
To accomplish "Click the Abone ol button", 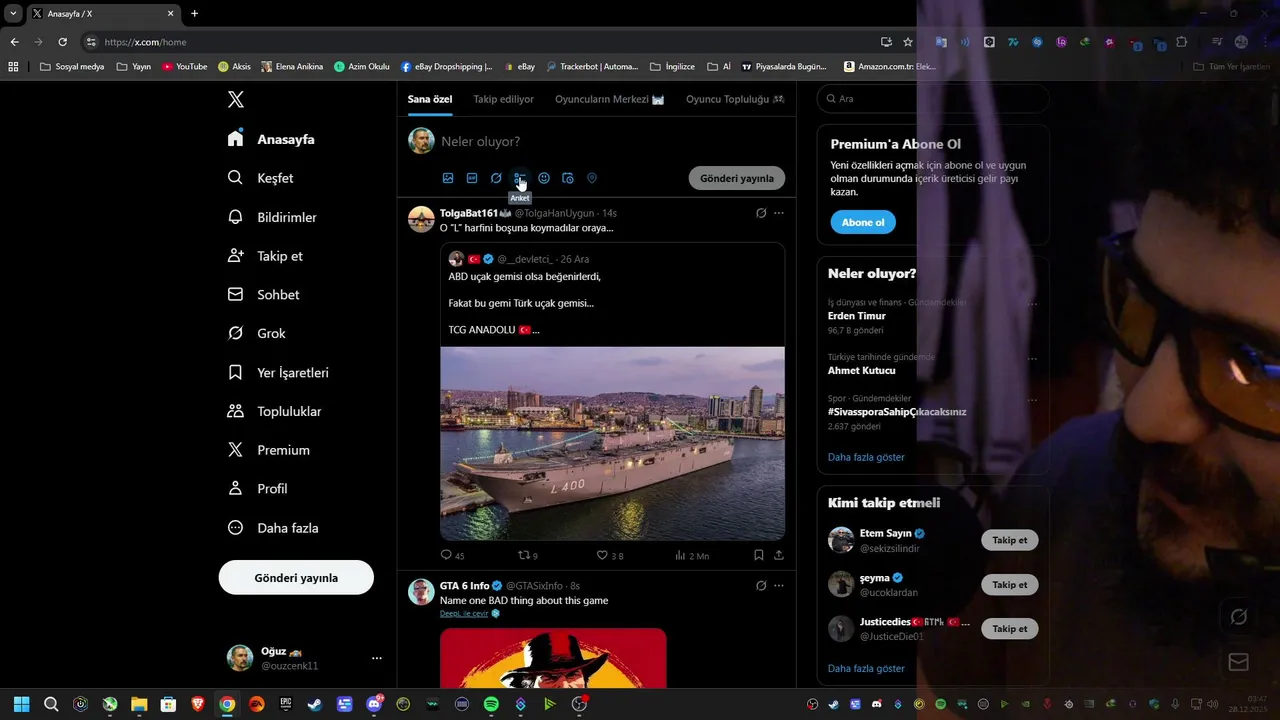I will point(863,222).
